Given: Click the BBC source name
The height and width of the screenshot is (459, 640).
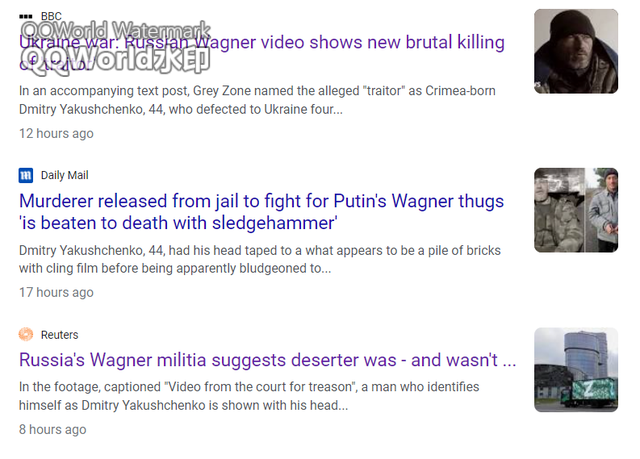Looking at the screenshot, I should (x=51, y=16).
